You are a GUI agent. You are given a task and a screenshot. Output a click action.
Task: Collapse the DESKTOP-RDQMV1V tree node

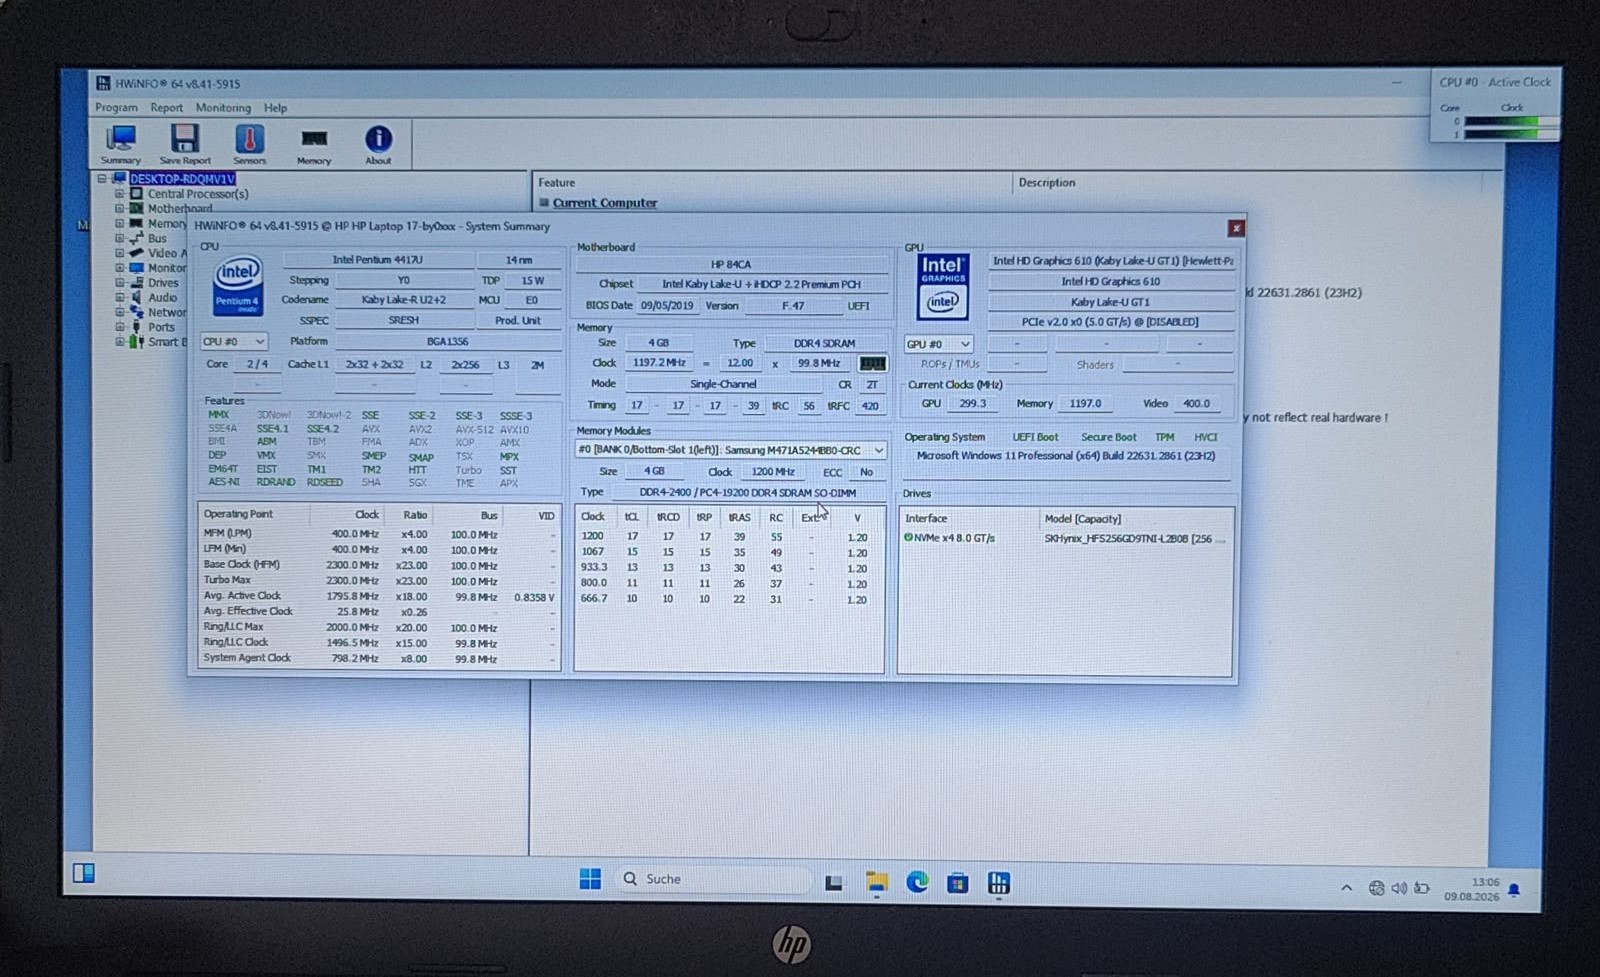[102, 179]
